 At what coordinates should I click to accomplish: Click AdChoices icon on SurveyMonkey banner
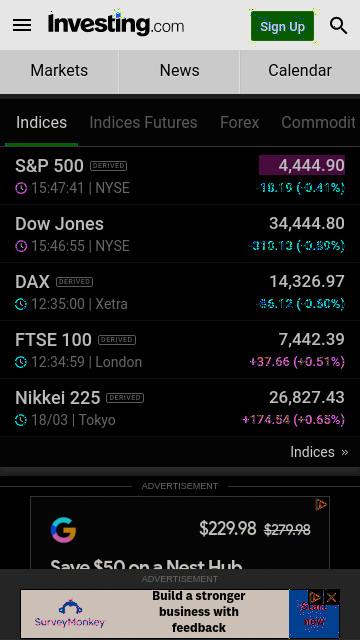[315, 598]
